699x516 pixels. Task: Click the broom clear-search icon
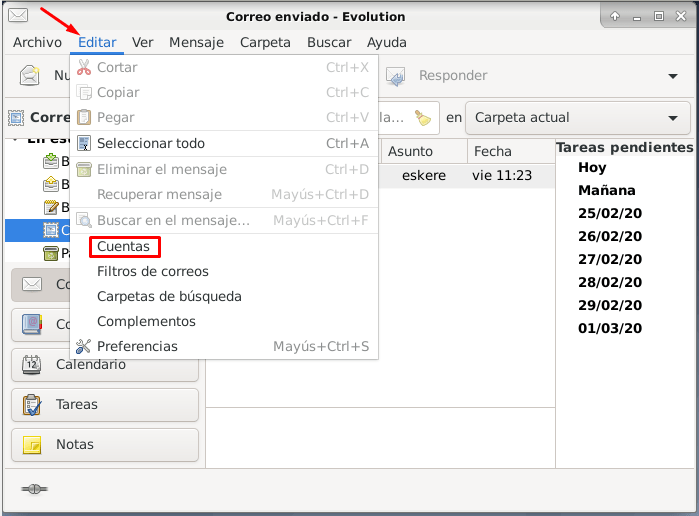423,118
